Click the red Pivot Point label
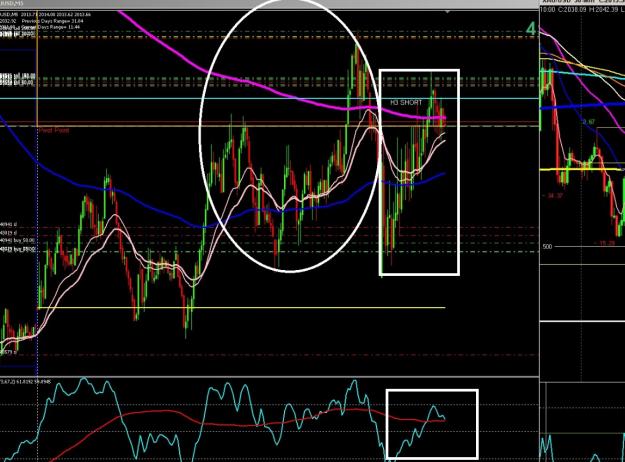625x462 pixels. [54, 130]
